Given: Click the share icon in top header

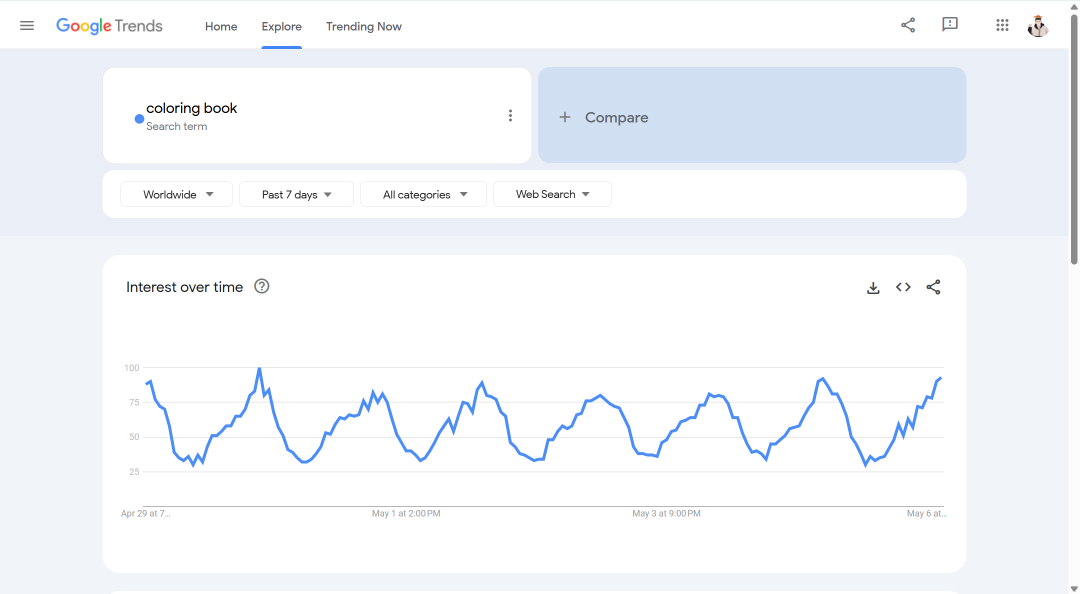Looking at the screenshot, I should pyautogui.click(x=908, y=25).
